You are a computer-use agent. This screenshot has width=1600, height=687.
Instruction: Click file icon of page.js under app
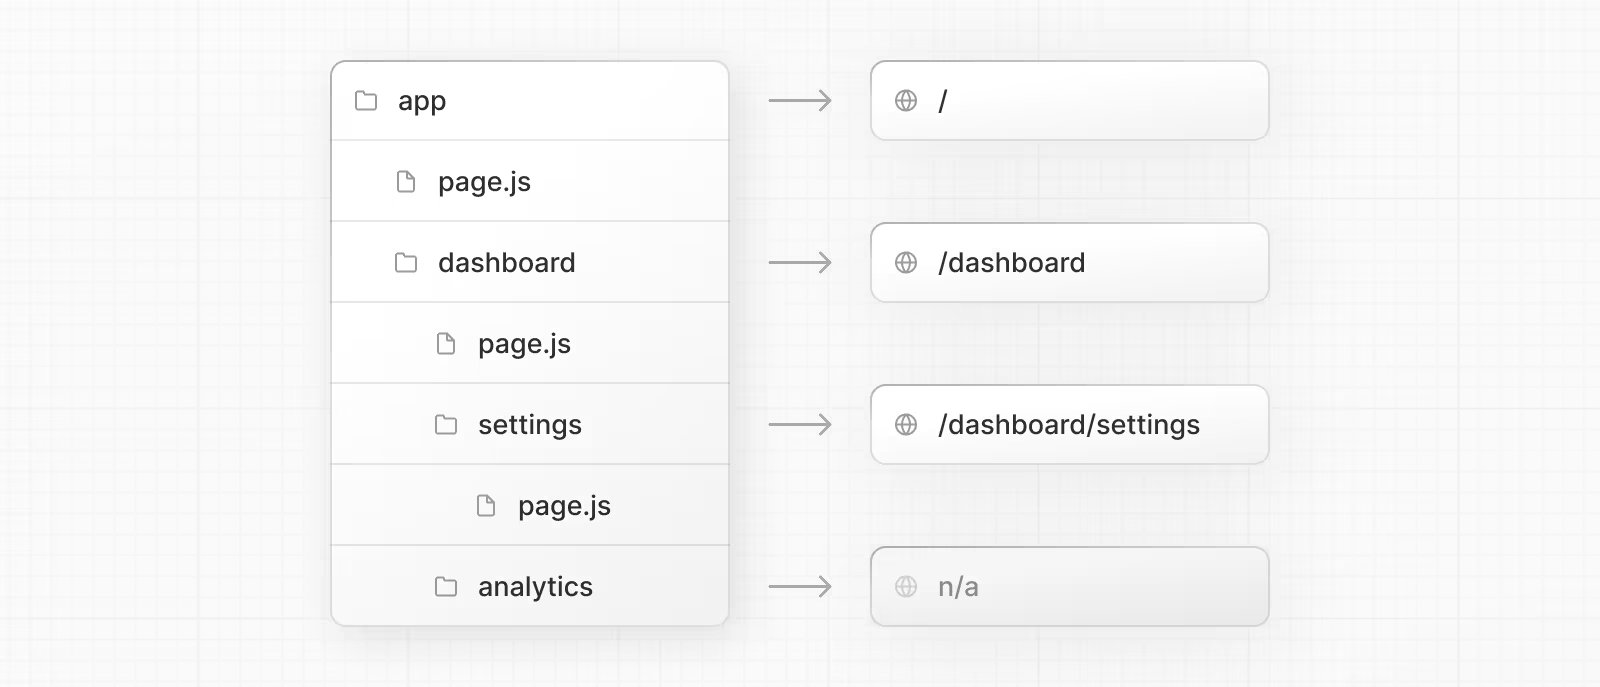(406, 182)
